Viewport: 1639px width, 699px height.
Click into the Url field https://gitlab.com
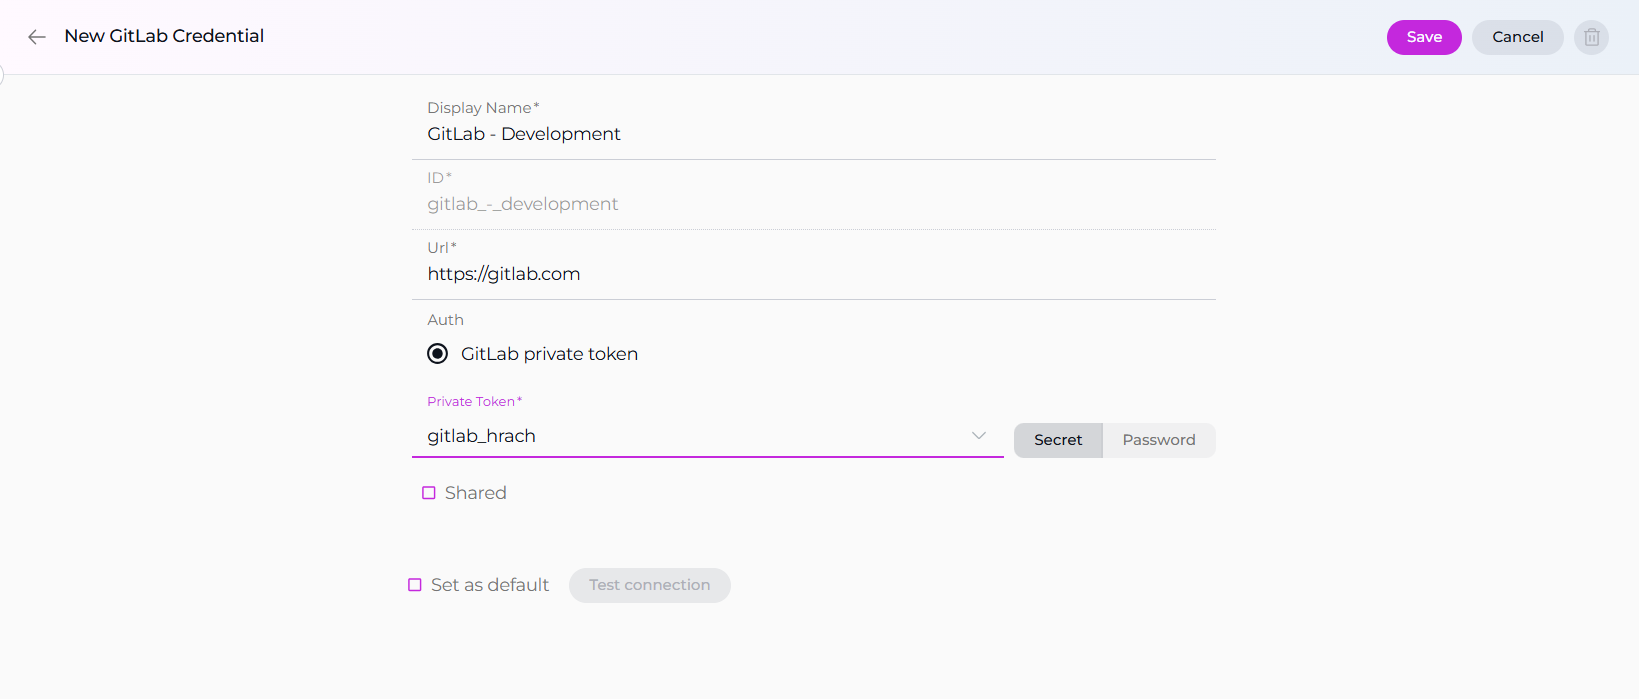812,274
